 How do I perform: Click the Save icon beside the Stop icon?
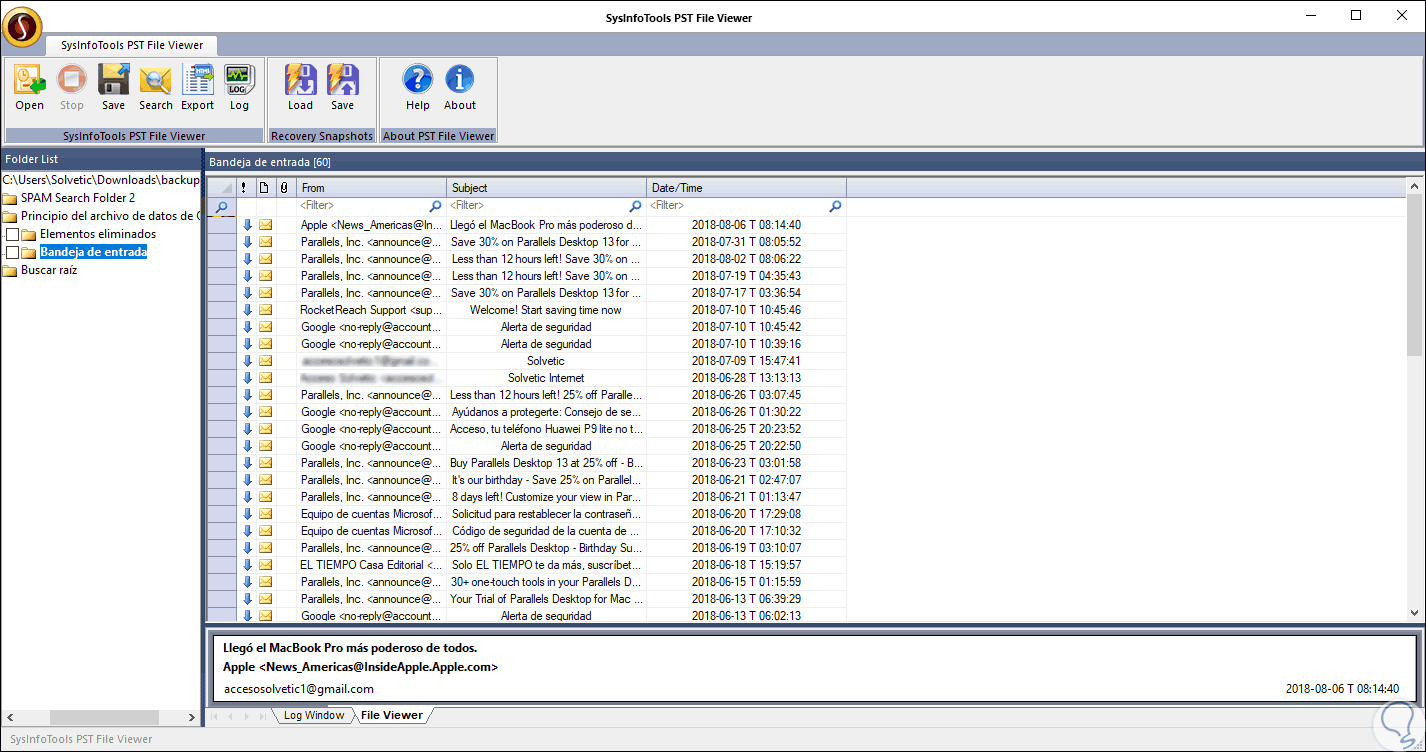click(114, 80)
